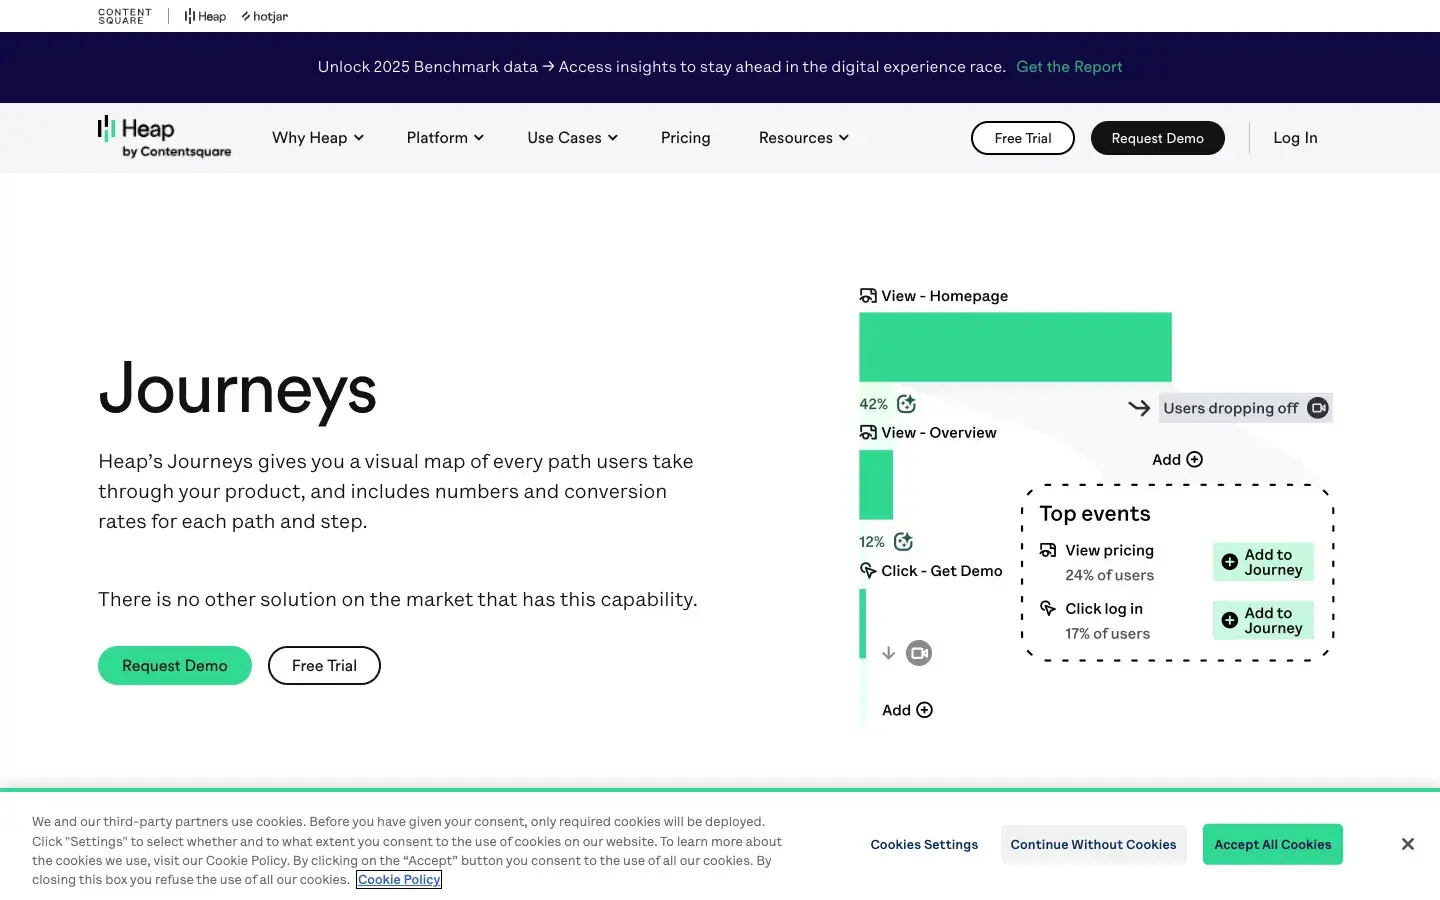Click the Contentsquare logo top left
The image size is (1440, 900).
pyautogui.click(x=124, y=16)
